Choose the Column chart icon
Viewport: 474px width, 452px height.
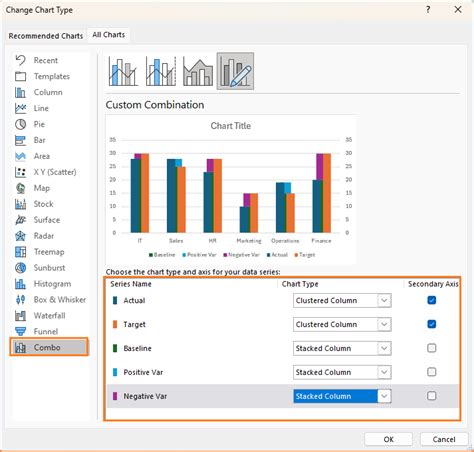point(20,92)
